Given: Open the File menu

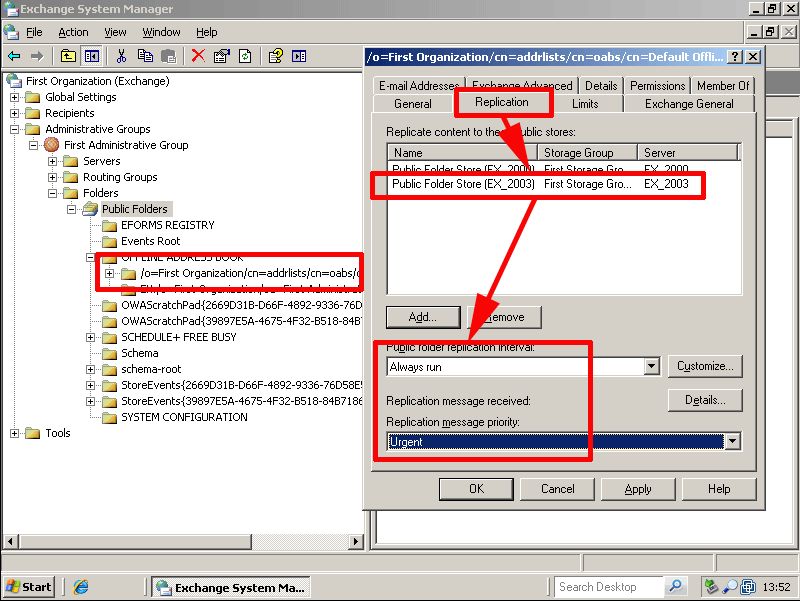Looking at the screenshot, I should [x=34, y=32].
